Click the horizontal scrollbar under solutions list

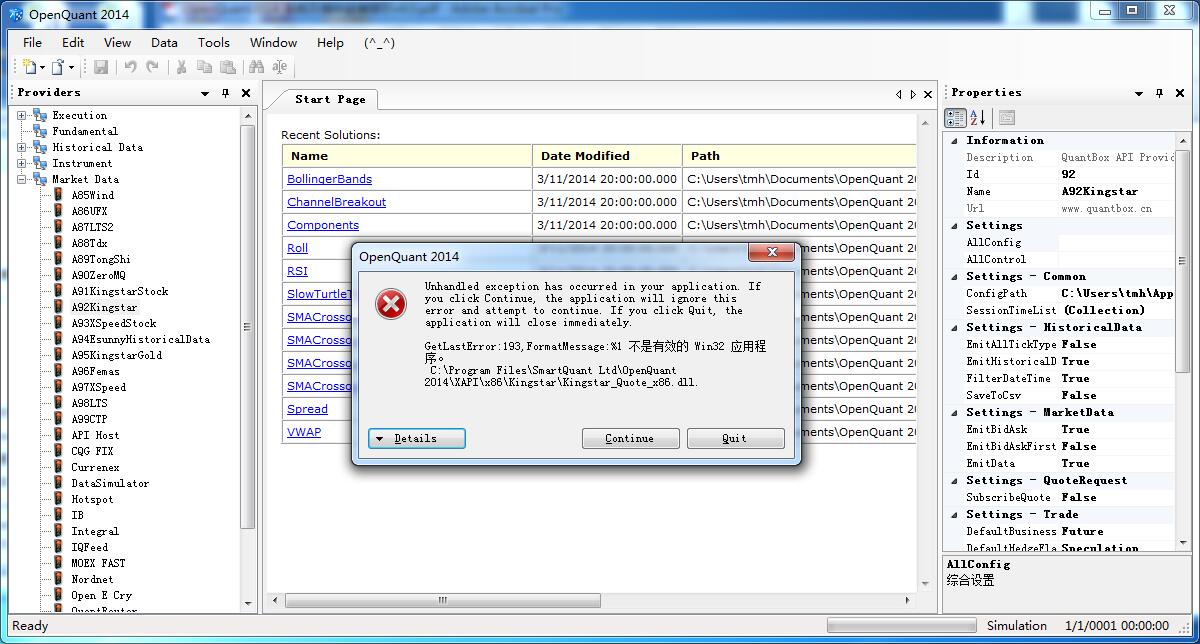pos(592,600)
